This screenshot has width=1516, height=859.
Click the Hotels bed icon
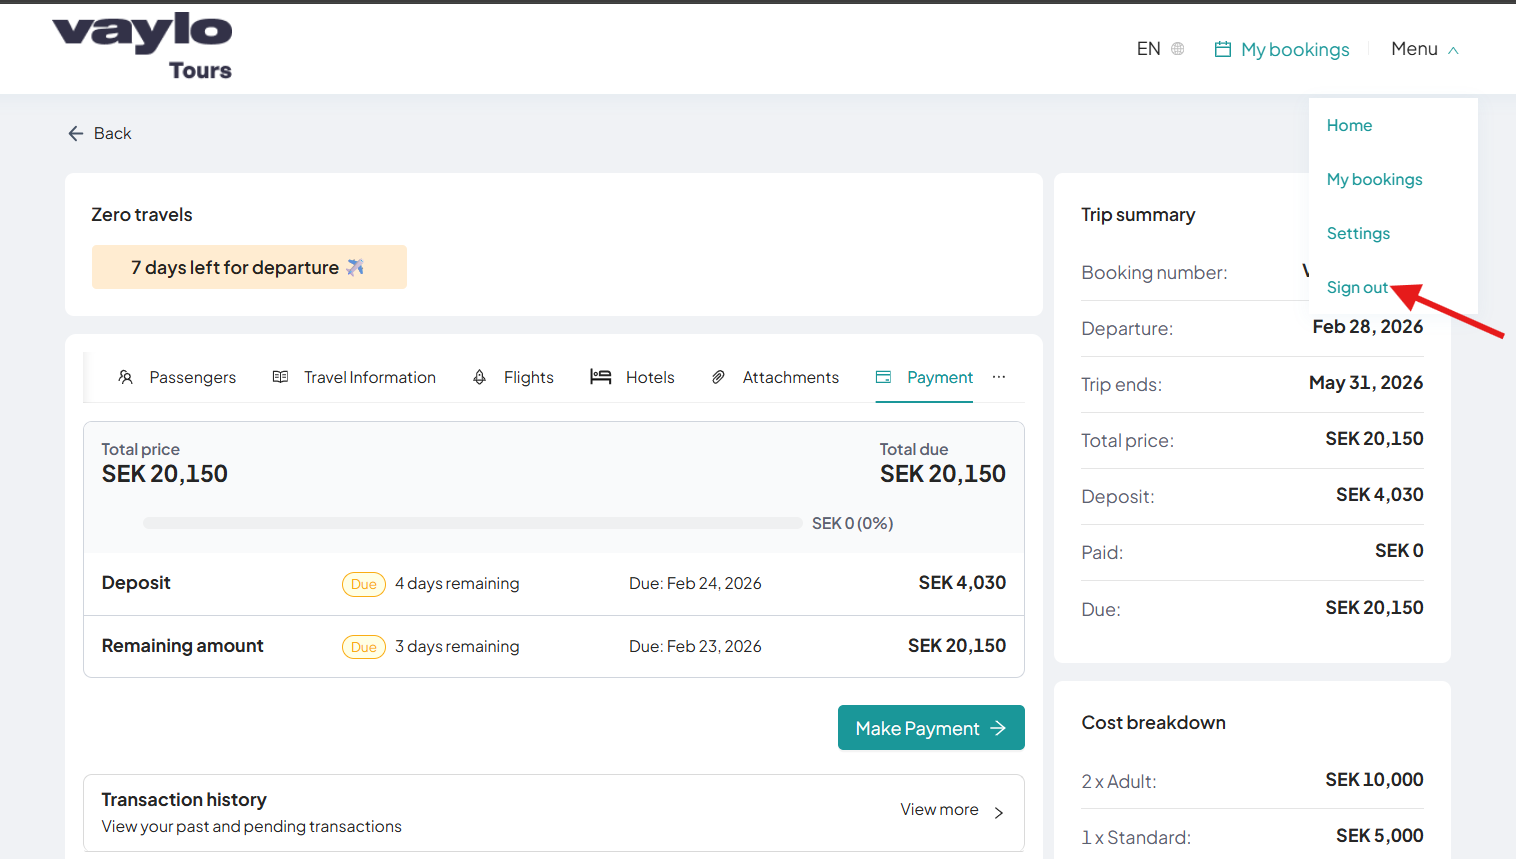tap(600, 377)
